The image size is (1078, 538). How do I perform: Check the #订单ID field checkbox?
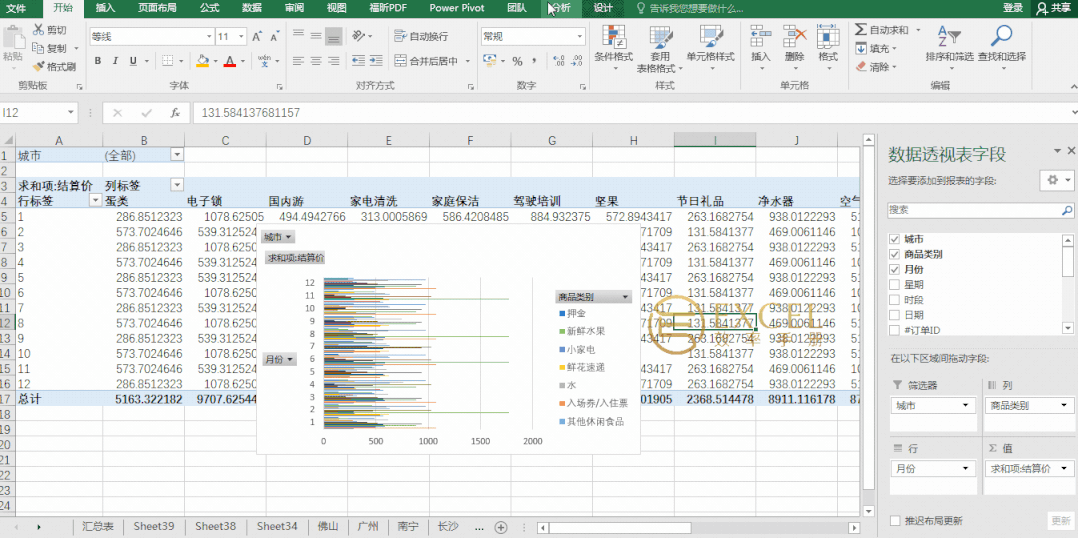[894, 330]
